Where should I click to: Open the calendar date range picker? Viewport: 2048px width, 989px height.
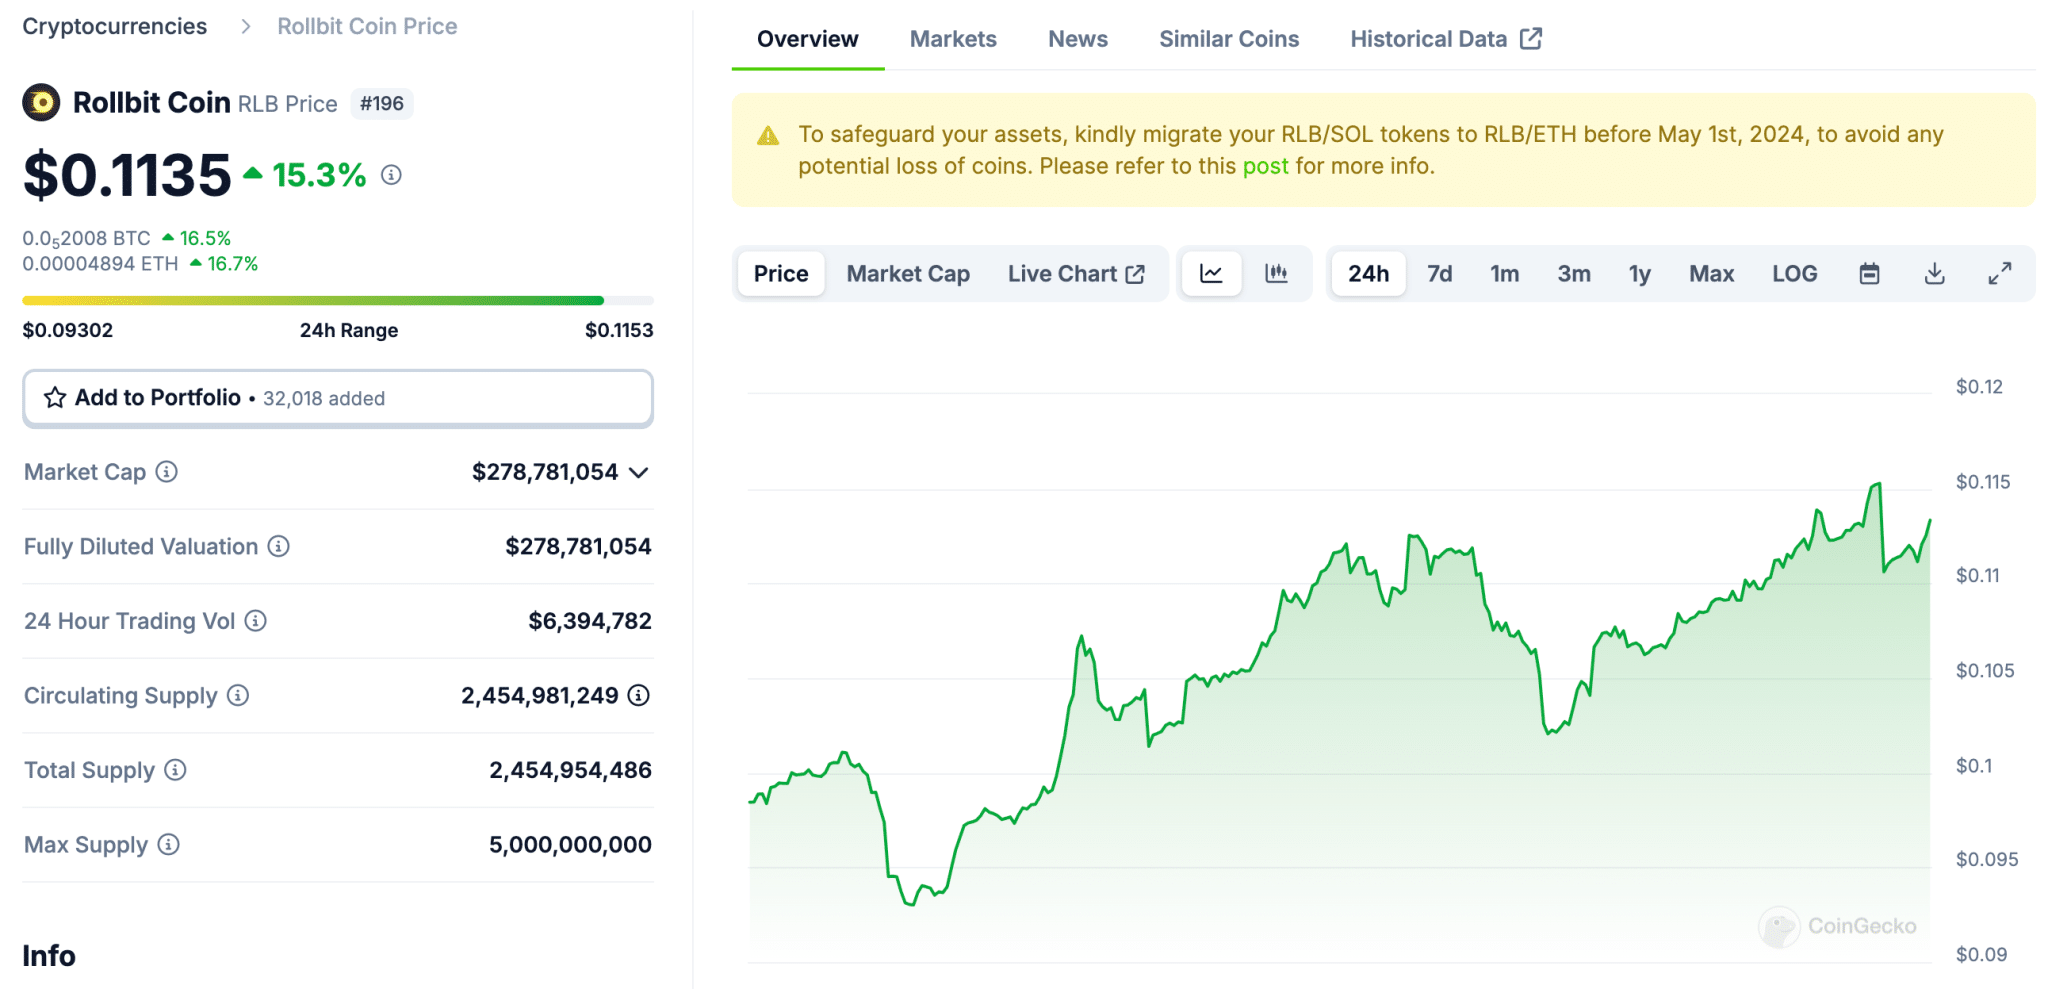1869,274
